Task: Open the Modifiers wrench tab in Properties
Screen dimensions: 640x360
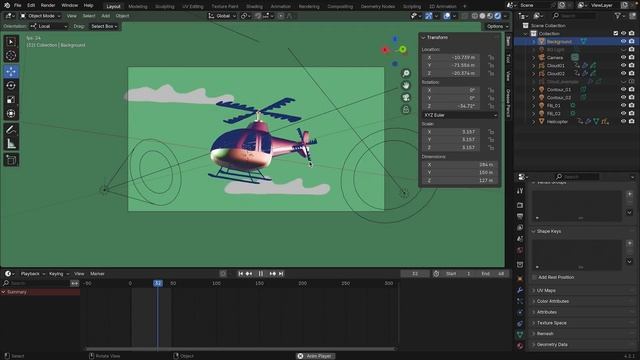Action: (x=520, y=290)
